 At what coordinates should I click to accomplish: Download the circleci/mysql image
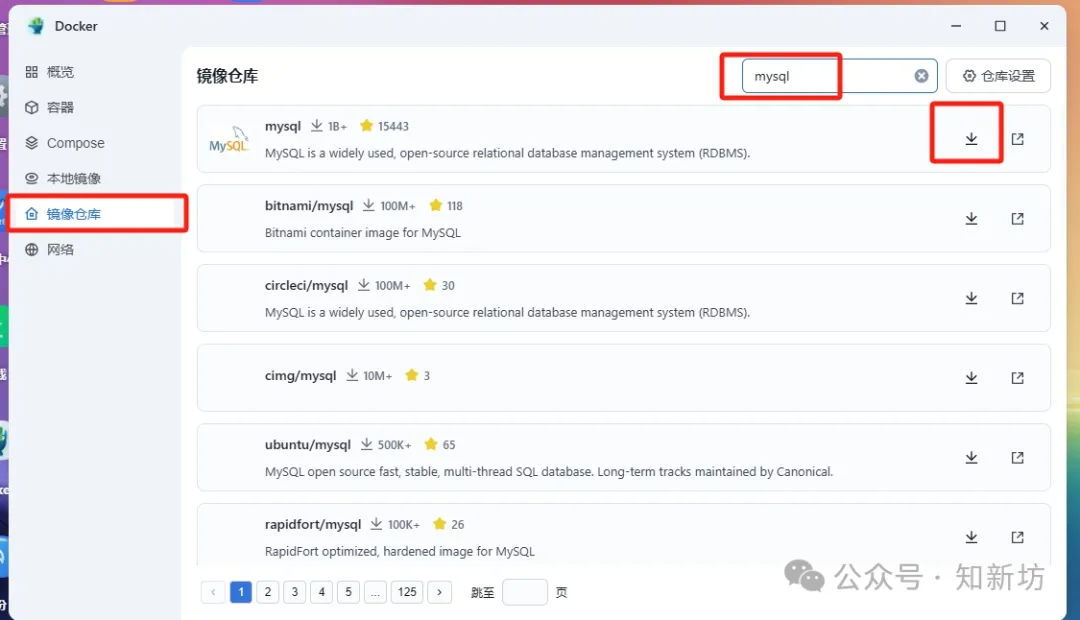pyautogui.click(x=970, y=298)
